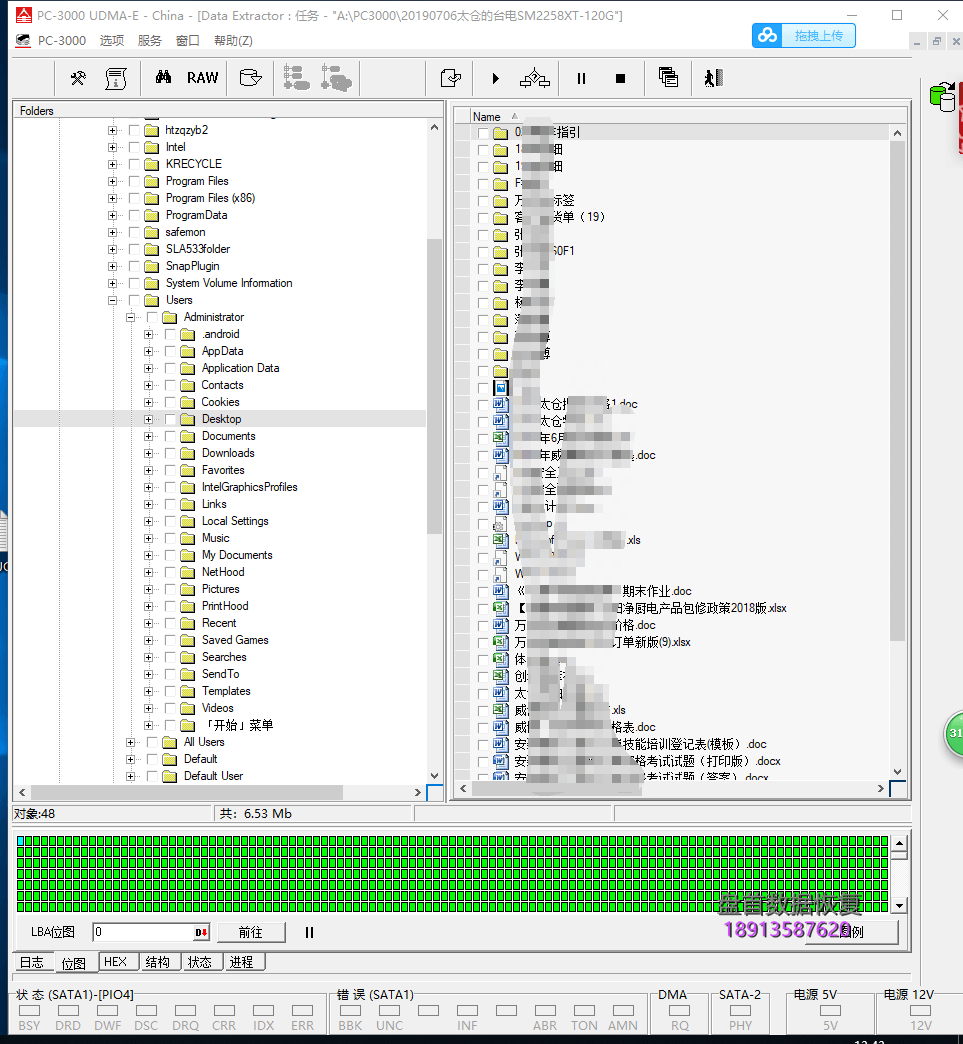Click the binoculars search icon
Viewport: 963px width, 1044px height.
(x=163, y=78)
